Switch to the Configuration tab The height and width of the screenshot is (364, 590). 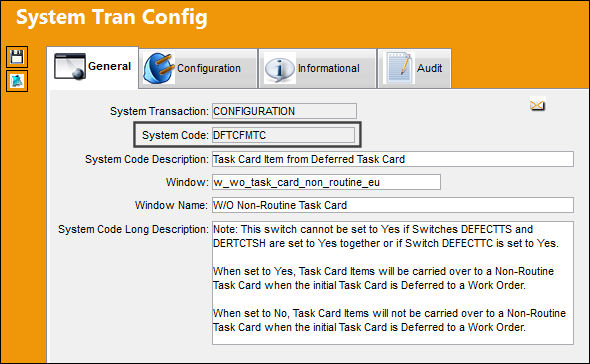point(198,69)
